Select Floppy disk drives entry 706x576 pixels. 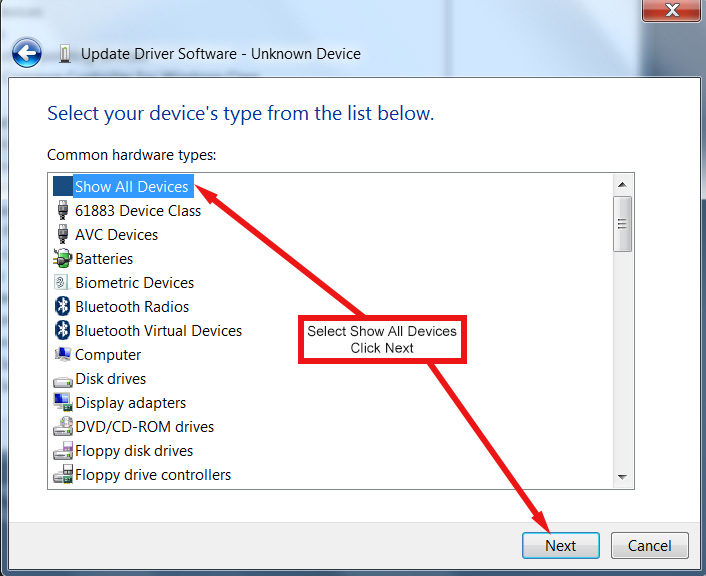pyautogui.click(x=134, y=451)
